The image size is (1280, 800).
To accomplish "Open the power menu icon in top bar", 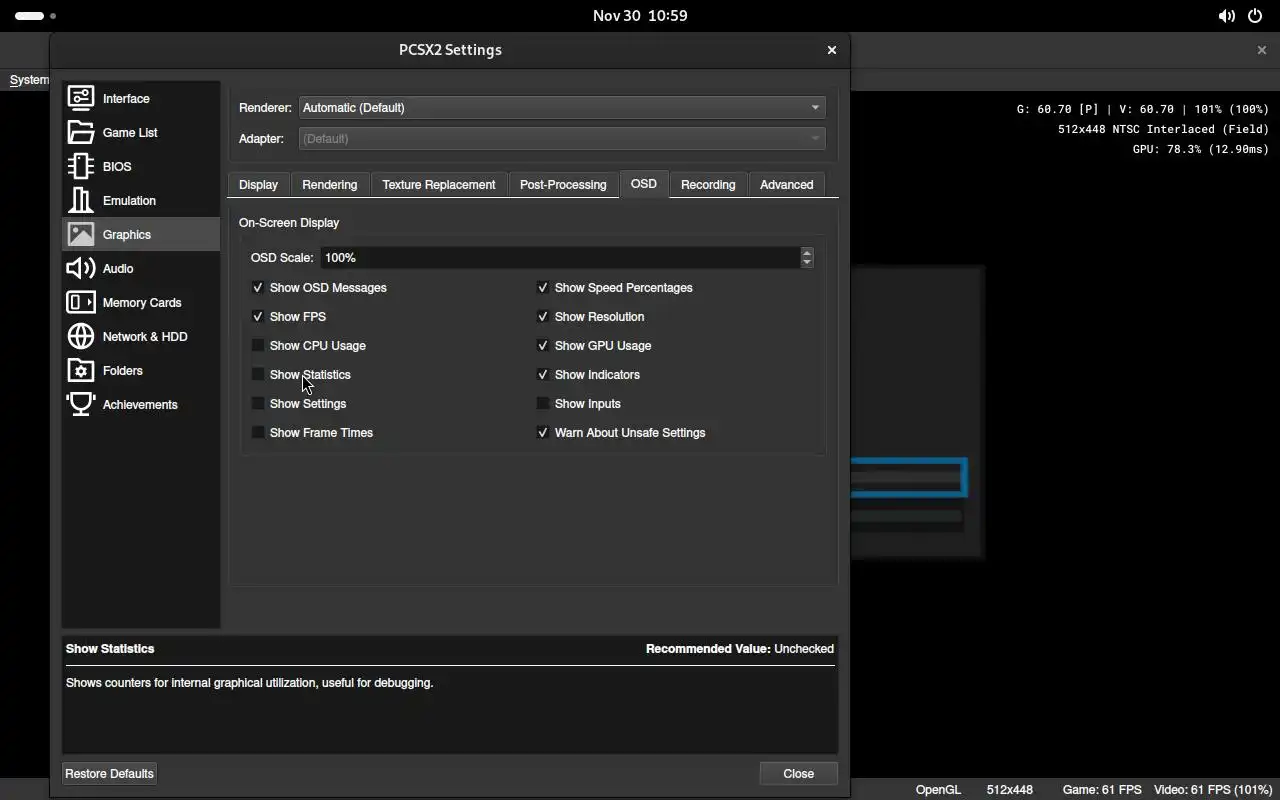I will 1256,16.
